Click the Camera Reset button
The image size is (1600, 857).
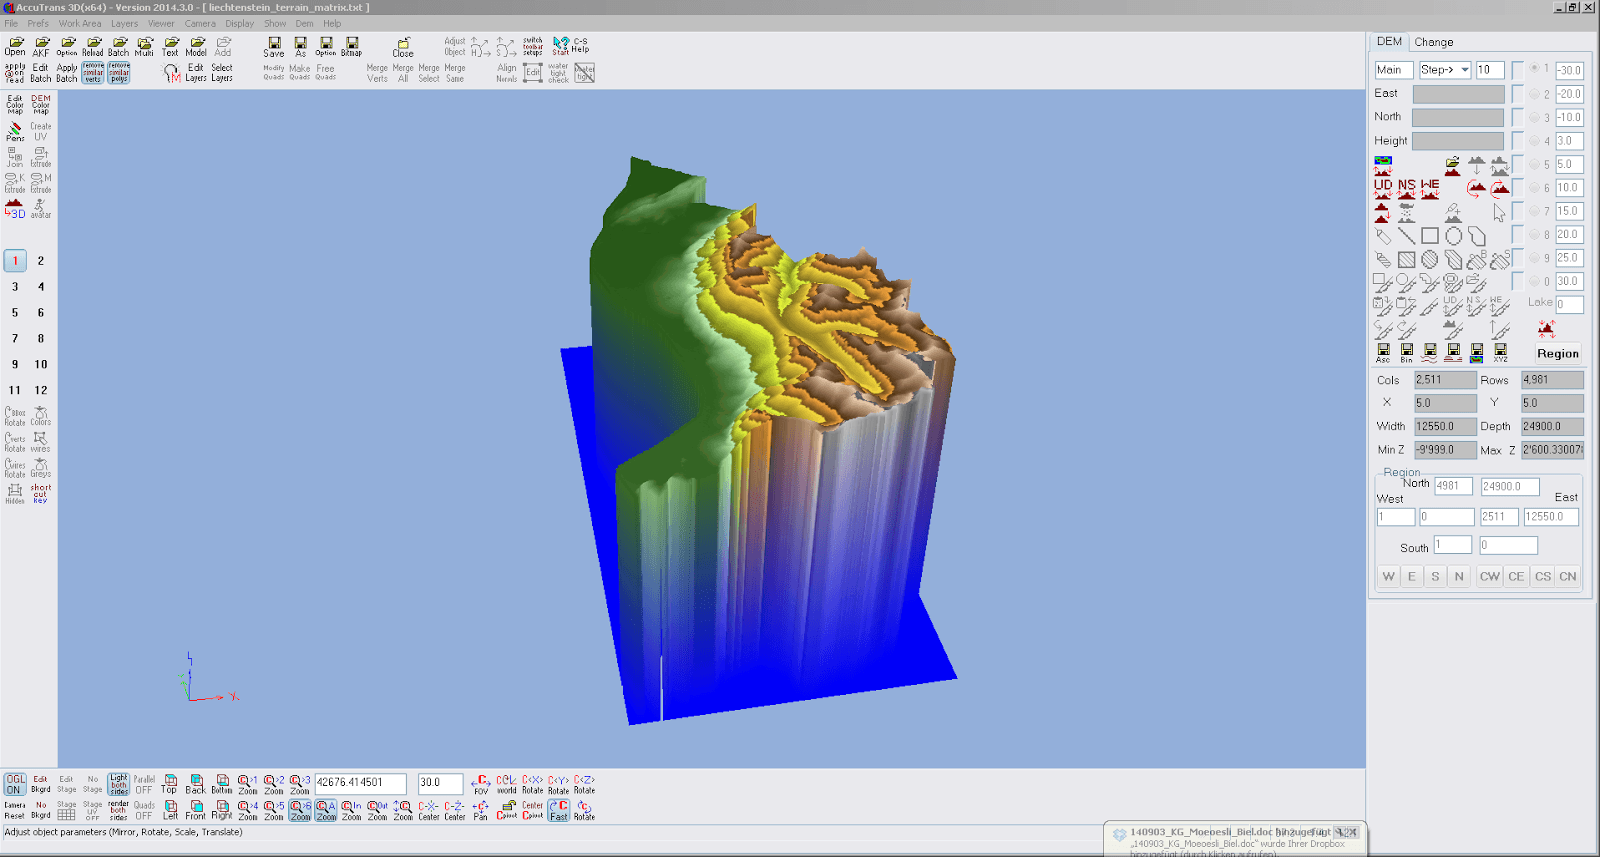pyautogui.click(x=15, y=809)
